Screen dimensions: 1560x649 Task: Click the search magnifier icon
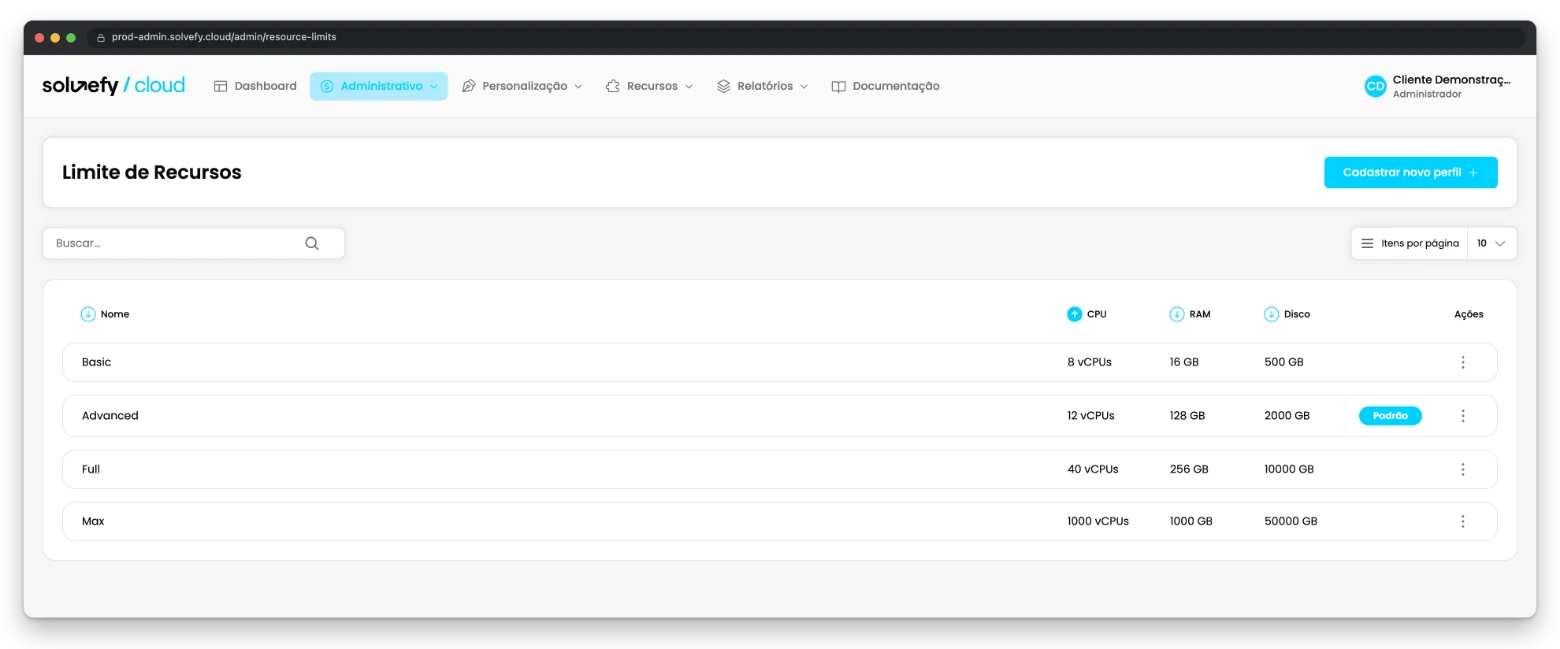312,243
